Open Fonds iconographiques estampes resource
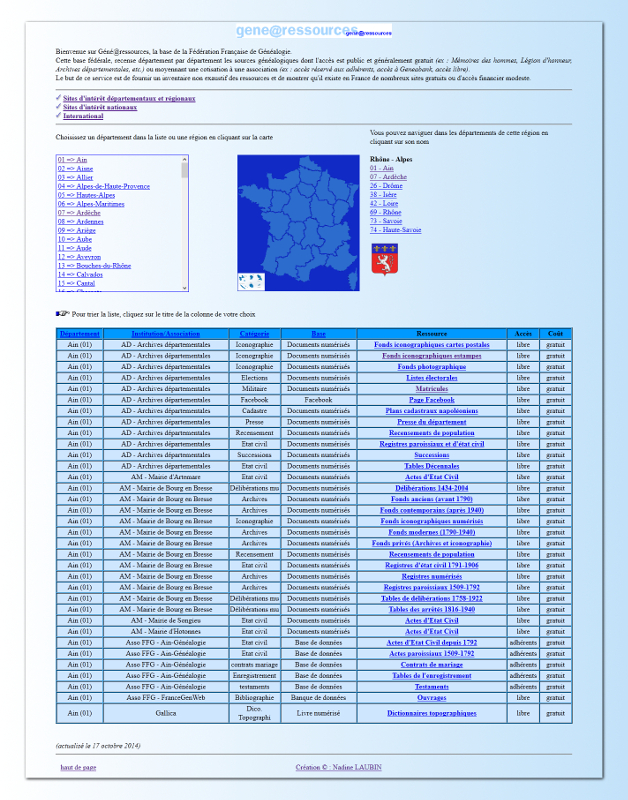Screen dimensions: 628x800 pos(432,356)
